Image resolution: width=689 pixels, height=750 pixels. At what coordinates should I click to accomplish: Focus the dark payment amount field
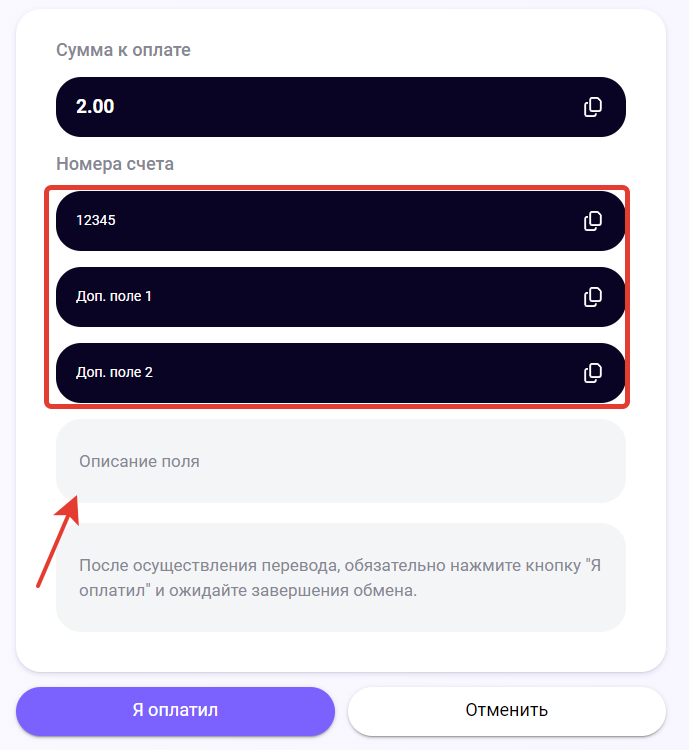coord(340,107)
